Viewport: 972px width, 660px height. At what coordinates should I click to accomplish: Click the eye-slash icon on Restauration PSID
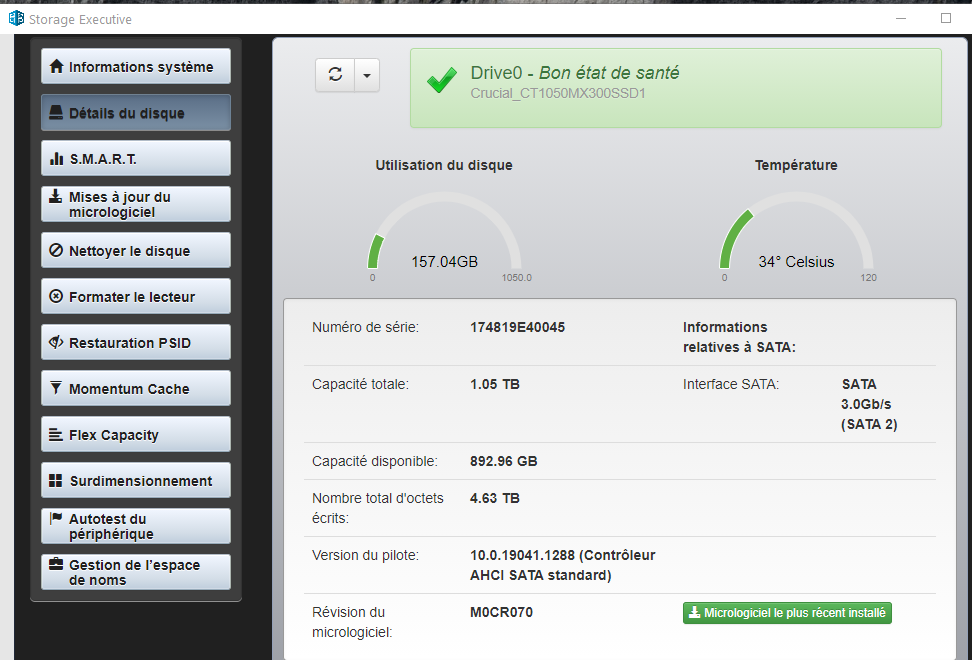(56, 342)
